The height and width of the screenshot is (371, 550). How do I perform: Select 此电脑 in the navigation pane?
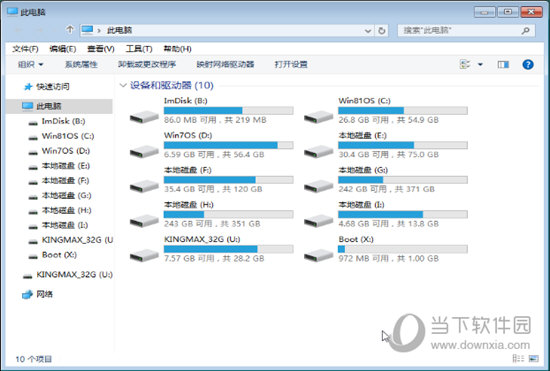click(59, 106)
